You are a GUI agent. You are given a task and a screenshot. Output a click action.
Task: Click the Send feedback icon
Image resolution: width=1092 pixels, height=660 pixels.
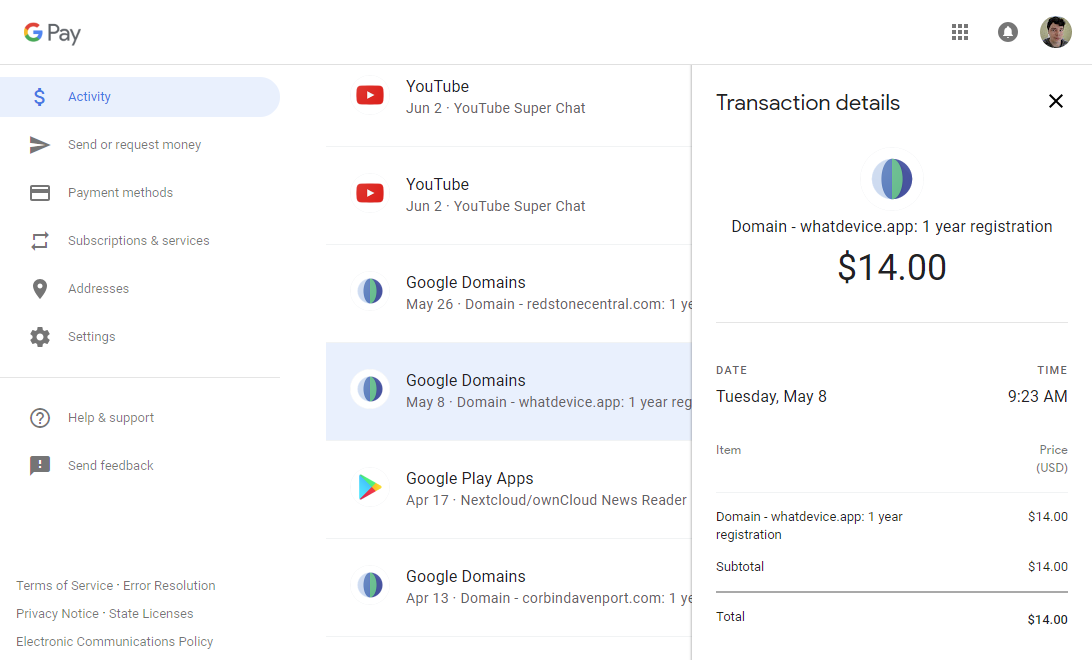tap(39, 465)
